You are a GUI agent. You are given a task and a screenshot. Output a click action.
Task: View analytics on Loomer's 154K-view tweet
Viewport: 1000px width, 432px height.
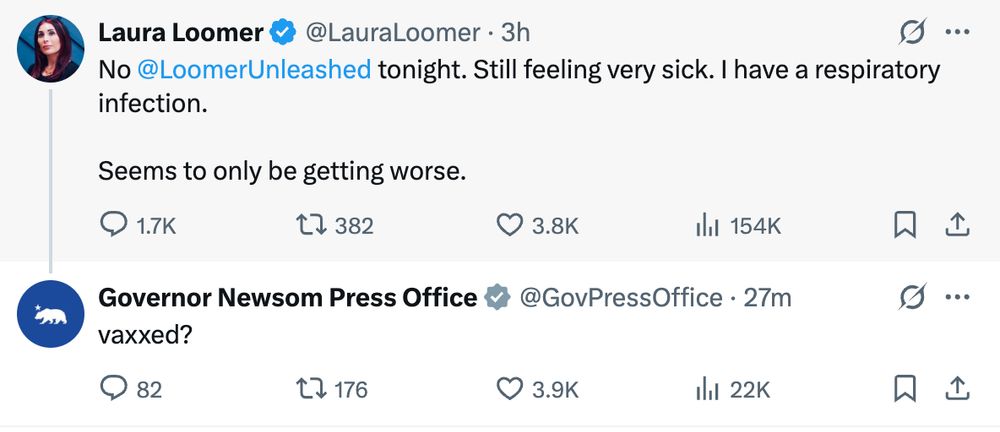[708, 226]
